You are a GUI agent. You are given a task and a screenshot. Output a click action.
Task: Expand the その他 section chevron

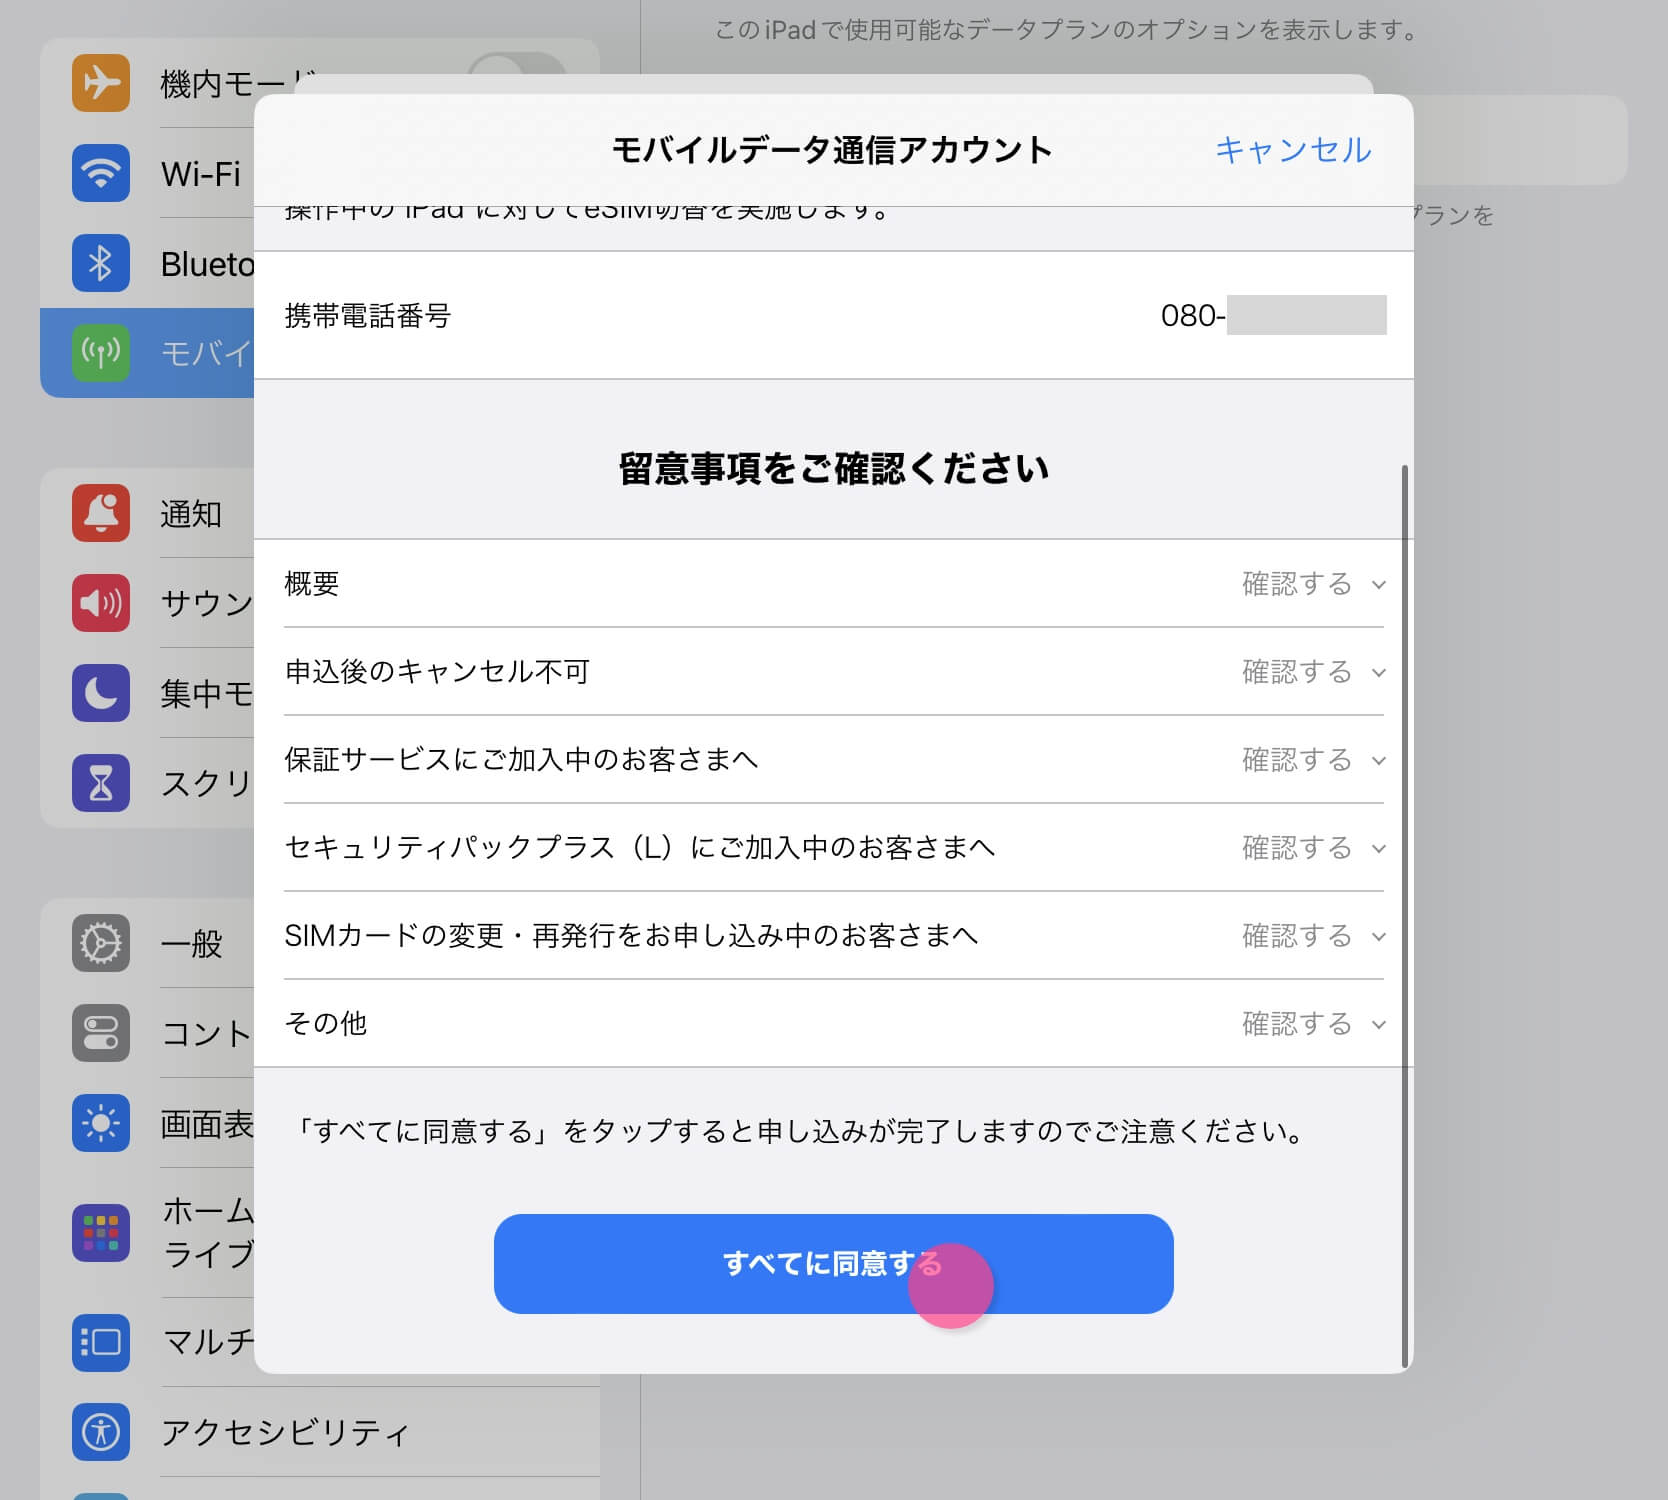tap(1379, 1024)
